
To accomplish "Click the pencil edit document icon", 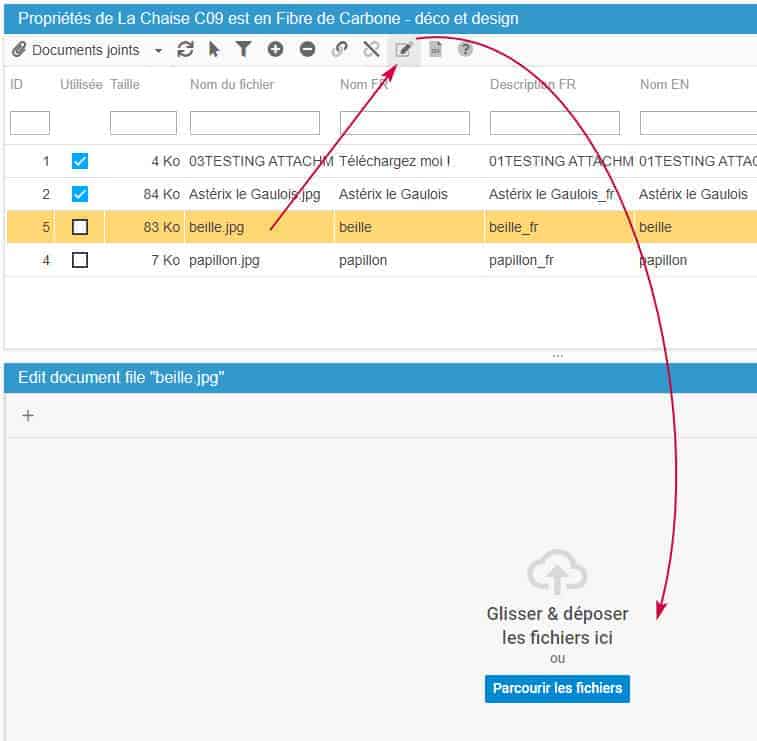I will coord(404,50).
